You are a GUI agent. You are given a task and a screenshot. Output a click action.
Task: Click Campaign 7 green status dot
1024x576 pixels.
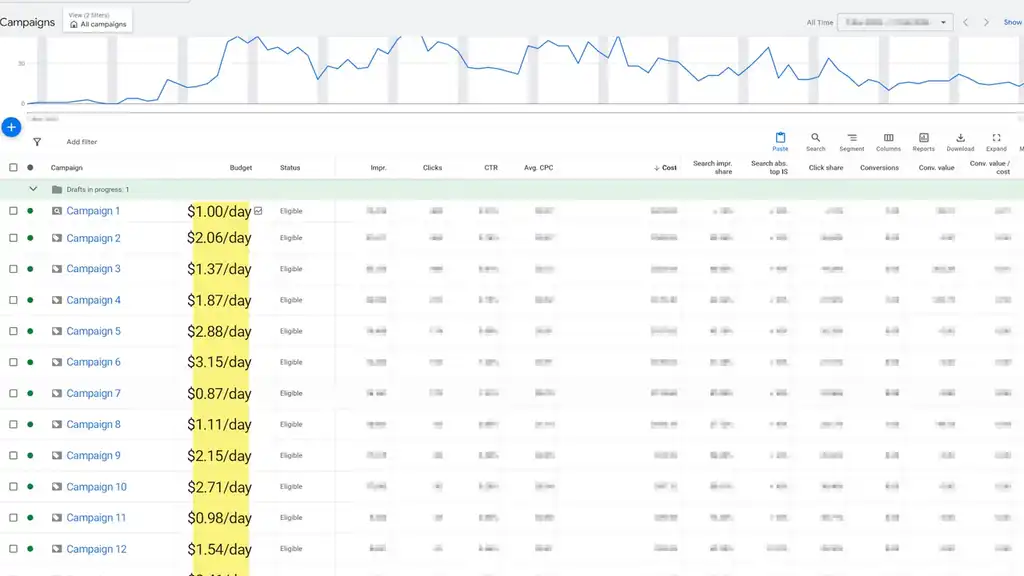click(x=30, y=393)
